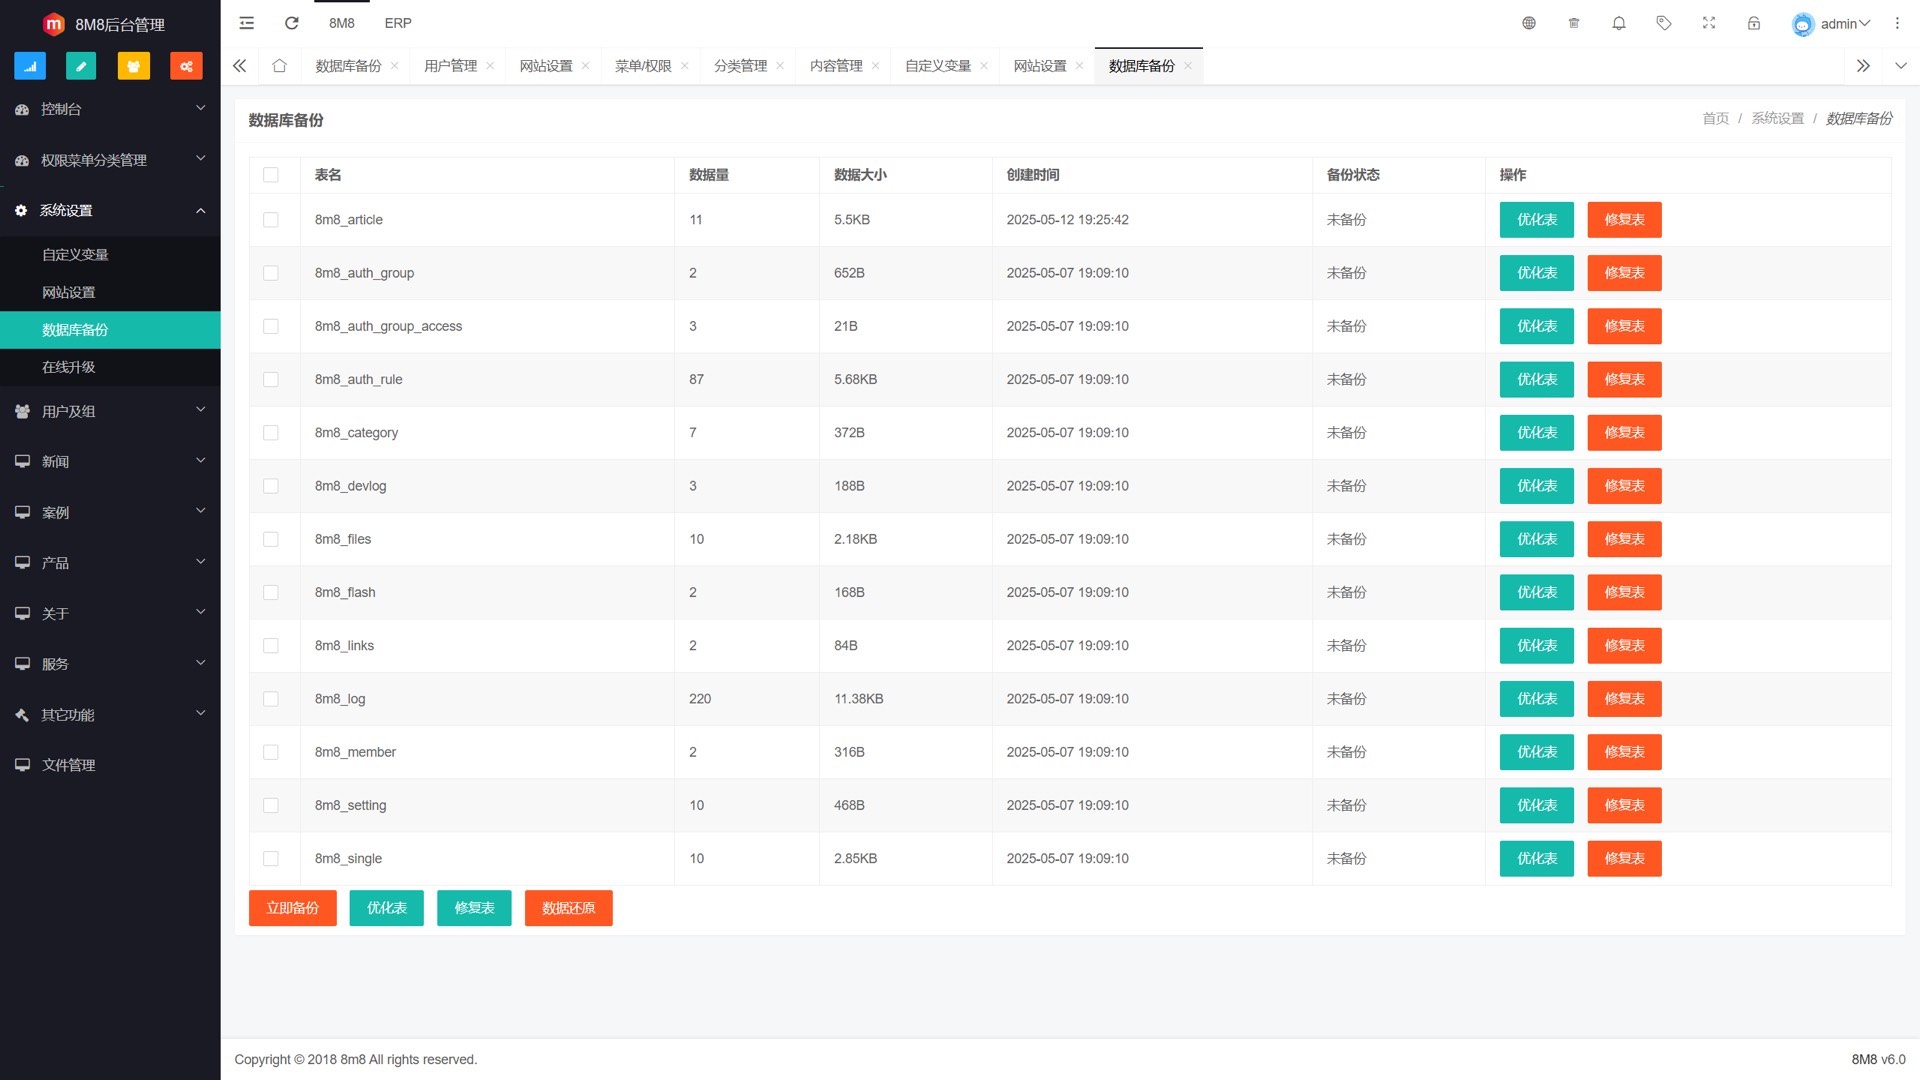Click 修复表 button for 8m8_category row
The width and height of the screenshot is (1920, 1080).
pyautogui.click(x=1624, y=433)
